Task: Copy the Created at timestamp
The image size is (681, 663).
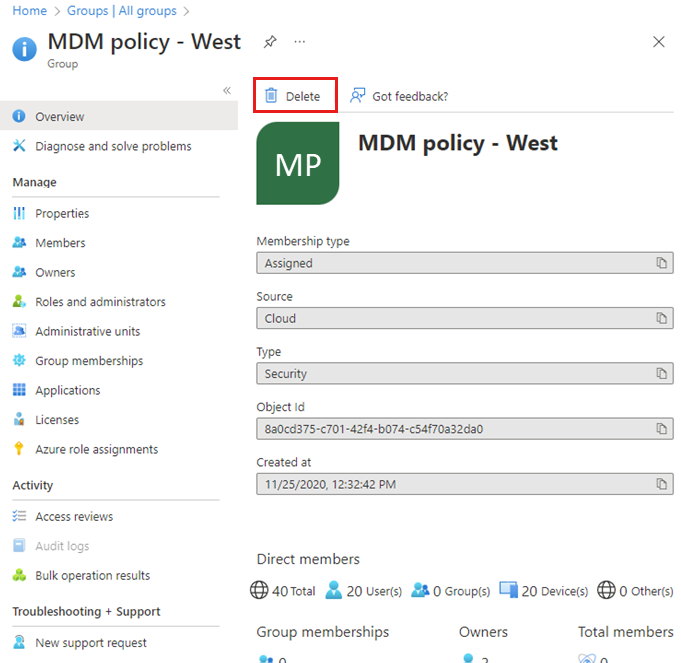Action: point(661,484)
